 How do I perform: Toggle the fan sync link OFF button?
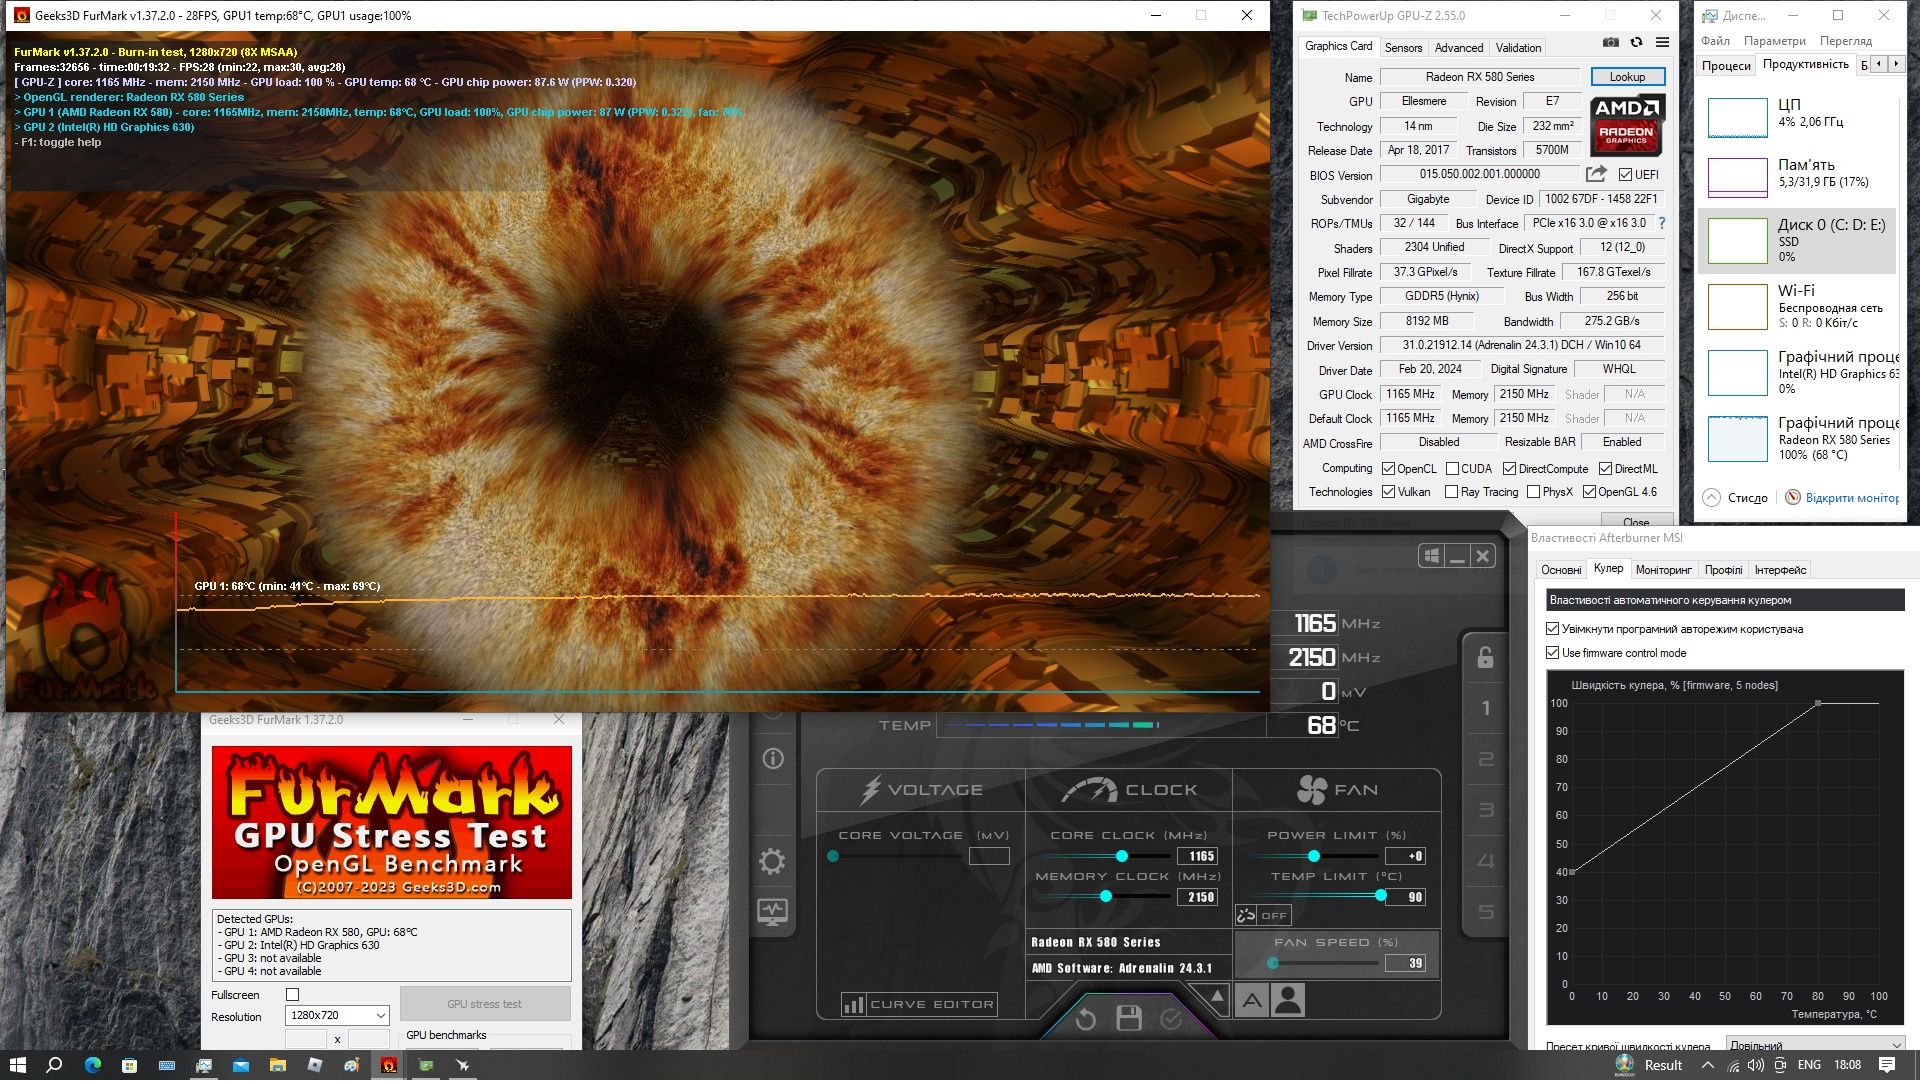[x=1265, y=917]
